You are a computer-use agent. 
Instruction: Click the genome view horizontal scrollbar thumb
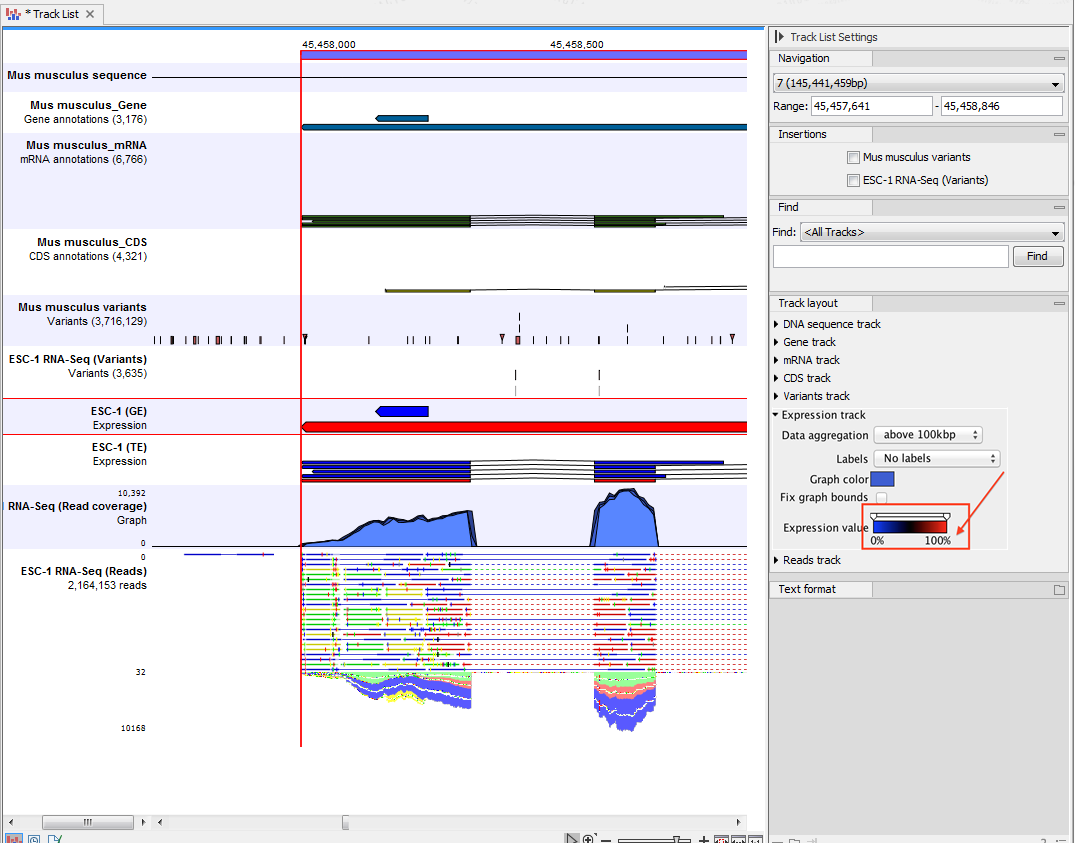pyautogui.click(x=346, y=822)
